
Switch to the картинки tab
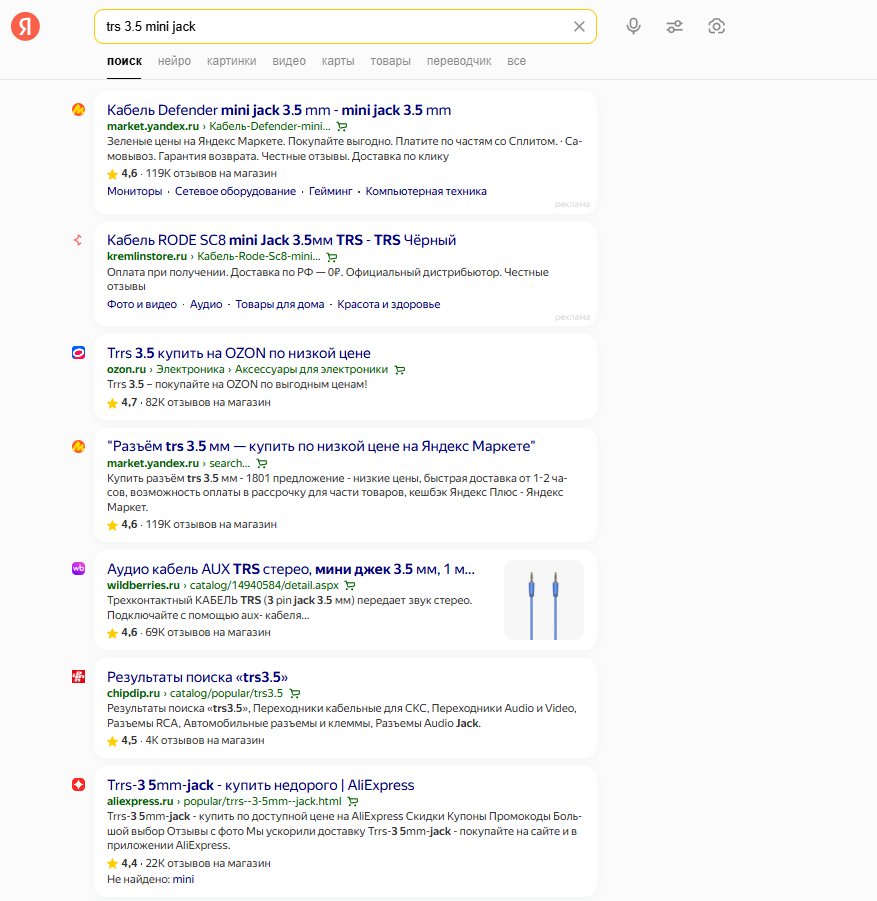point(232,61)
